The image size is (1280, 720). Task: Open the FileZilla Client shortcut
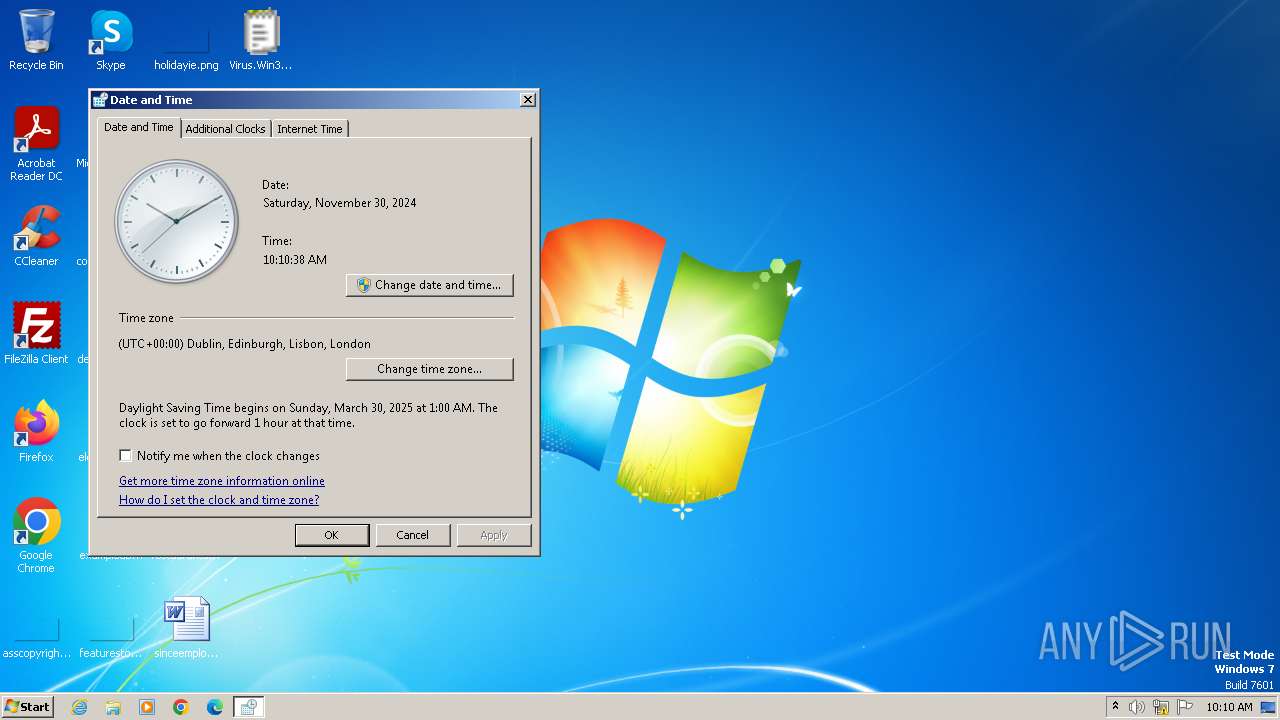[36, 333]
